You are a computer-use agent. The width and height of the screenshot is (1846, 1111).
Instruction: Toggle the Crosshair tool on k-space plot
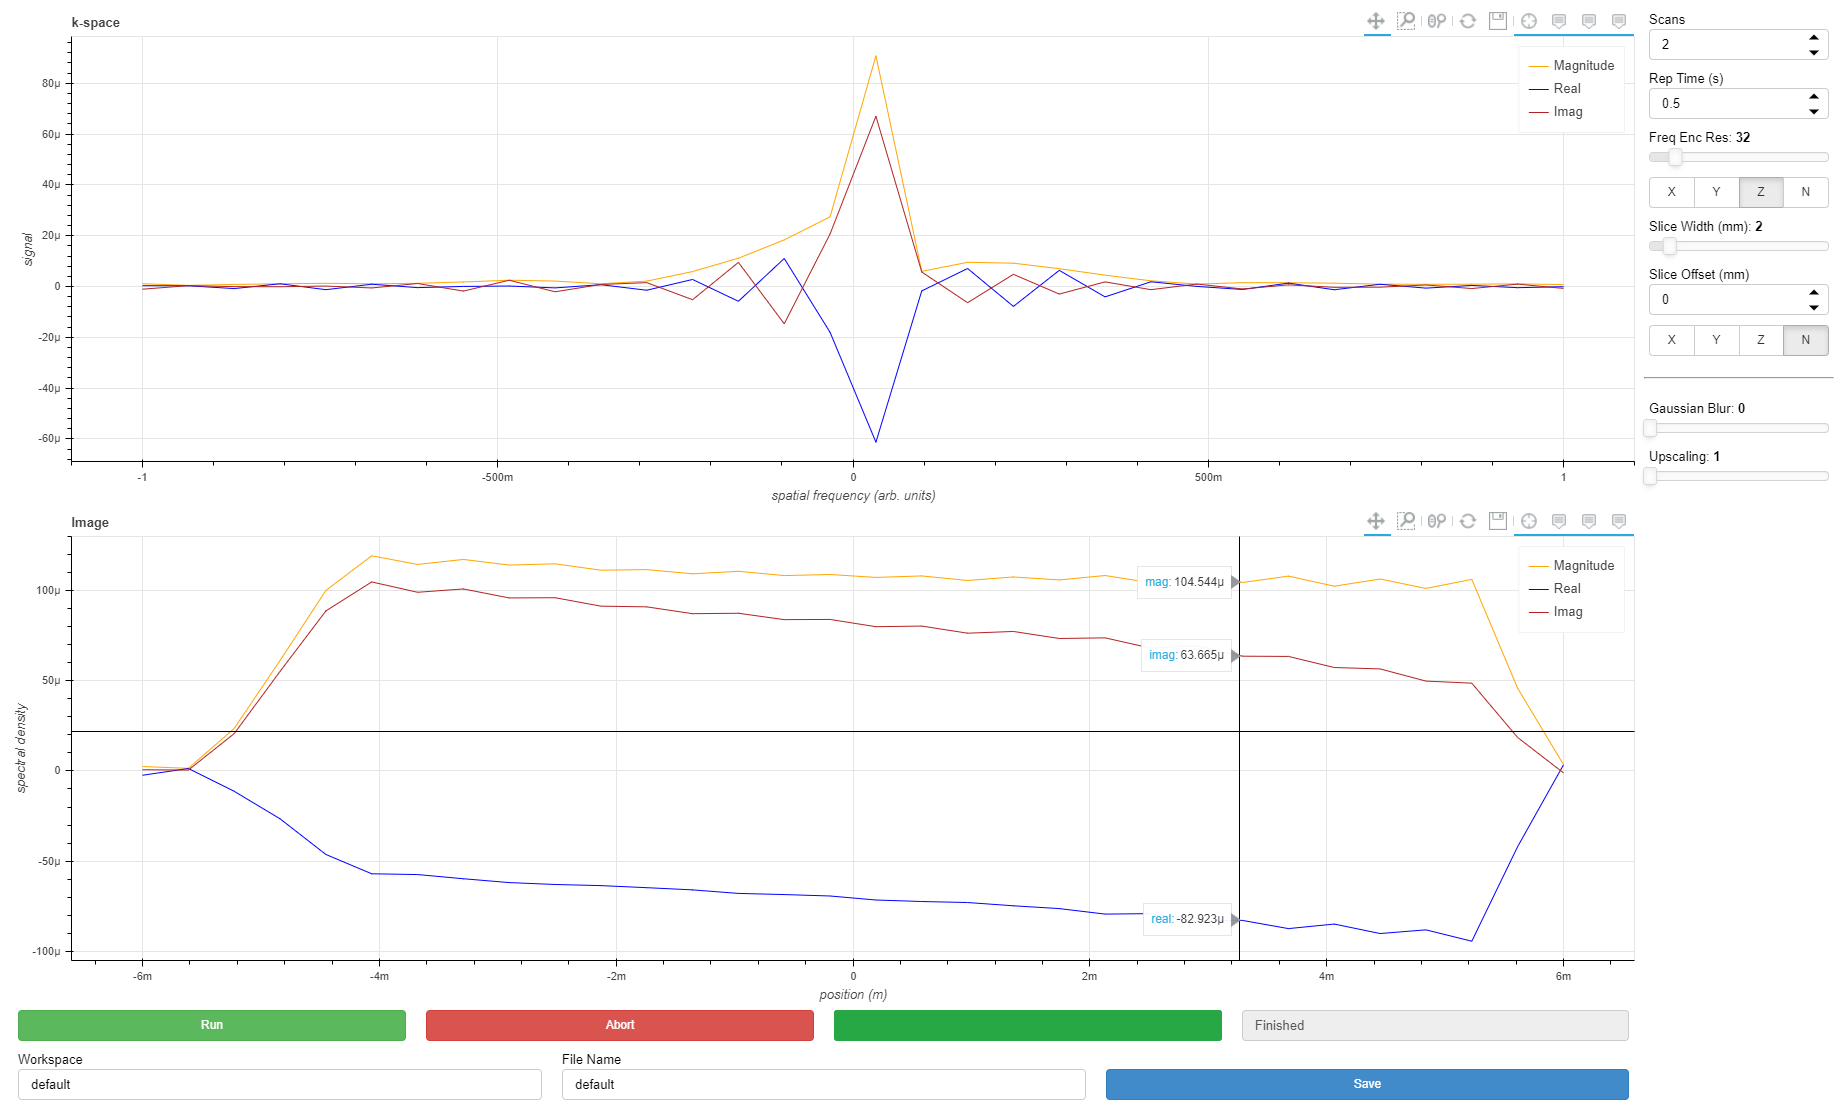[1529, 21]
